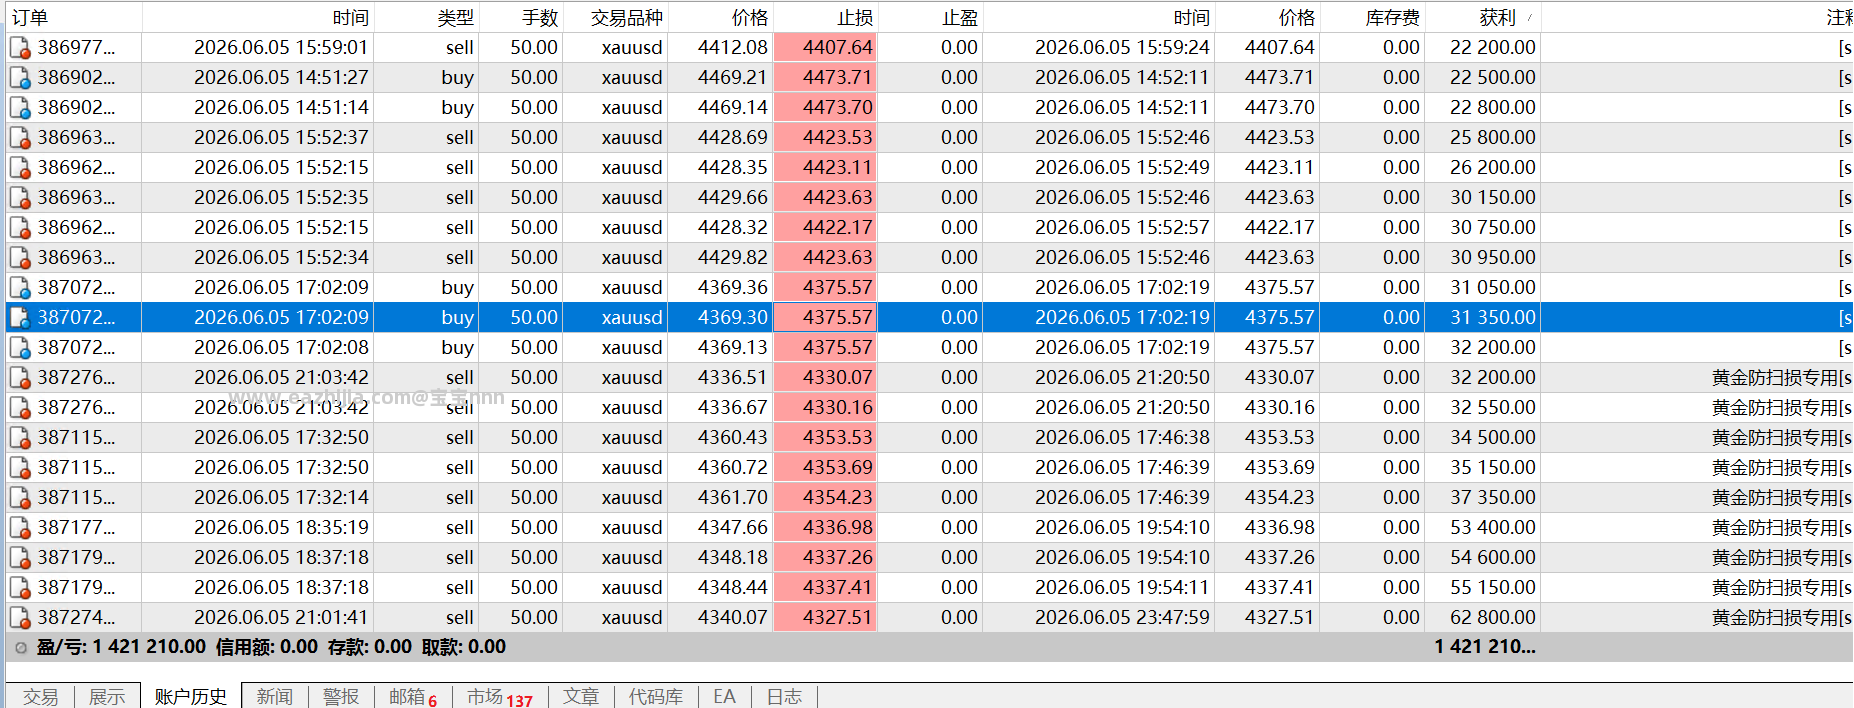Click circle icon beside 盈/亏 summary
Viewport: 1854px width, 708px height.
pyautogui.click(x=21, y=648)
